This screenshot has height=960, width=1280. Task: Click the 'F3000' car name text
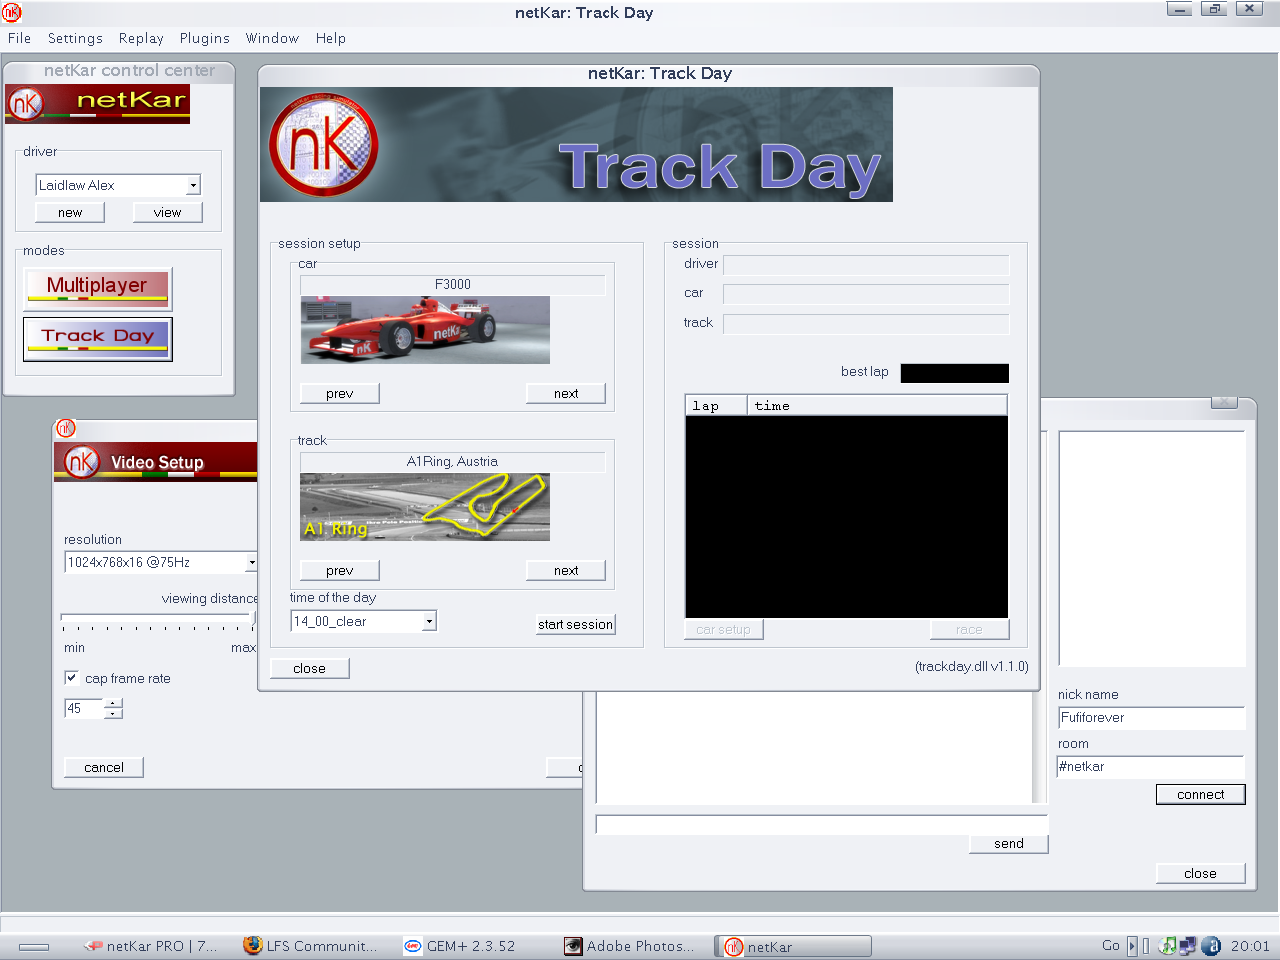[x=453, y=285]
